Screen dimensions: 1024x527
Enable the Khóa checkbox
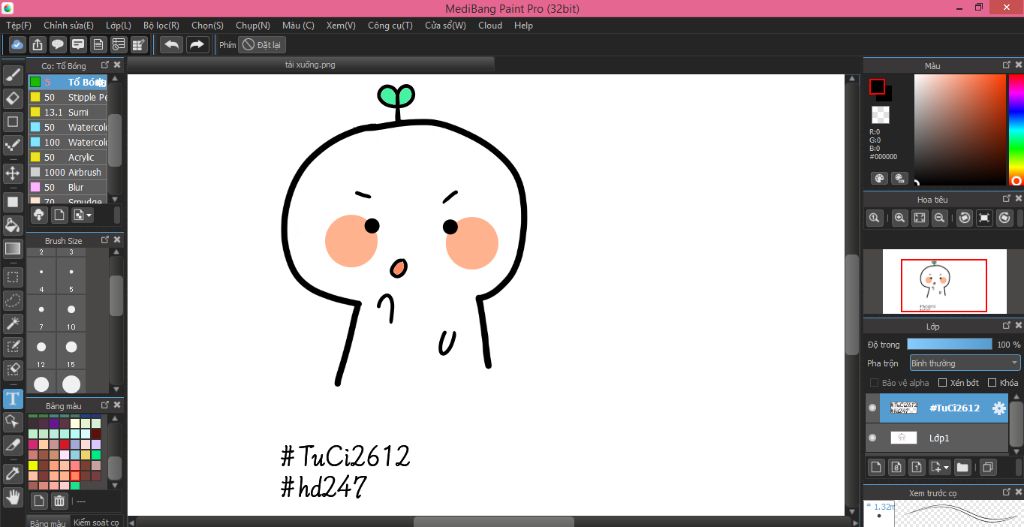pyautogui.click(x=992, y=383)
